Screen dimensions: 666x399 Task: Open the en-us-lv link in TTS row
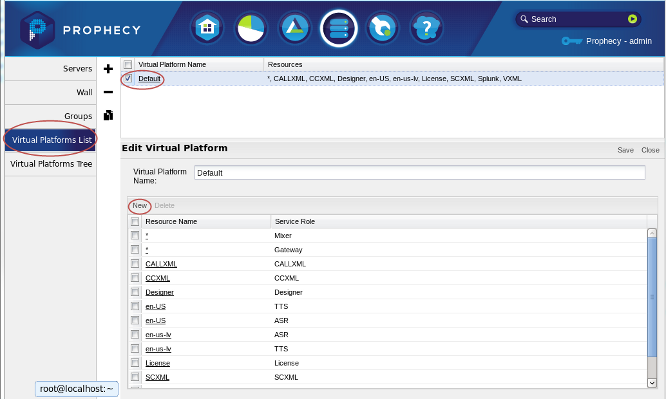coord(158,349)
